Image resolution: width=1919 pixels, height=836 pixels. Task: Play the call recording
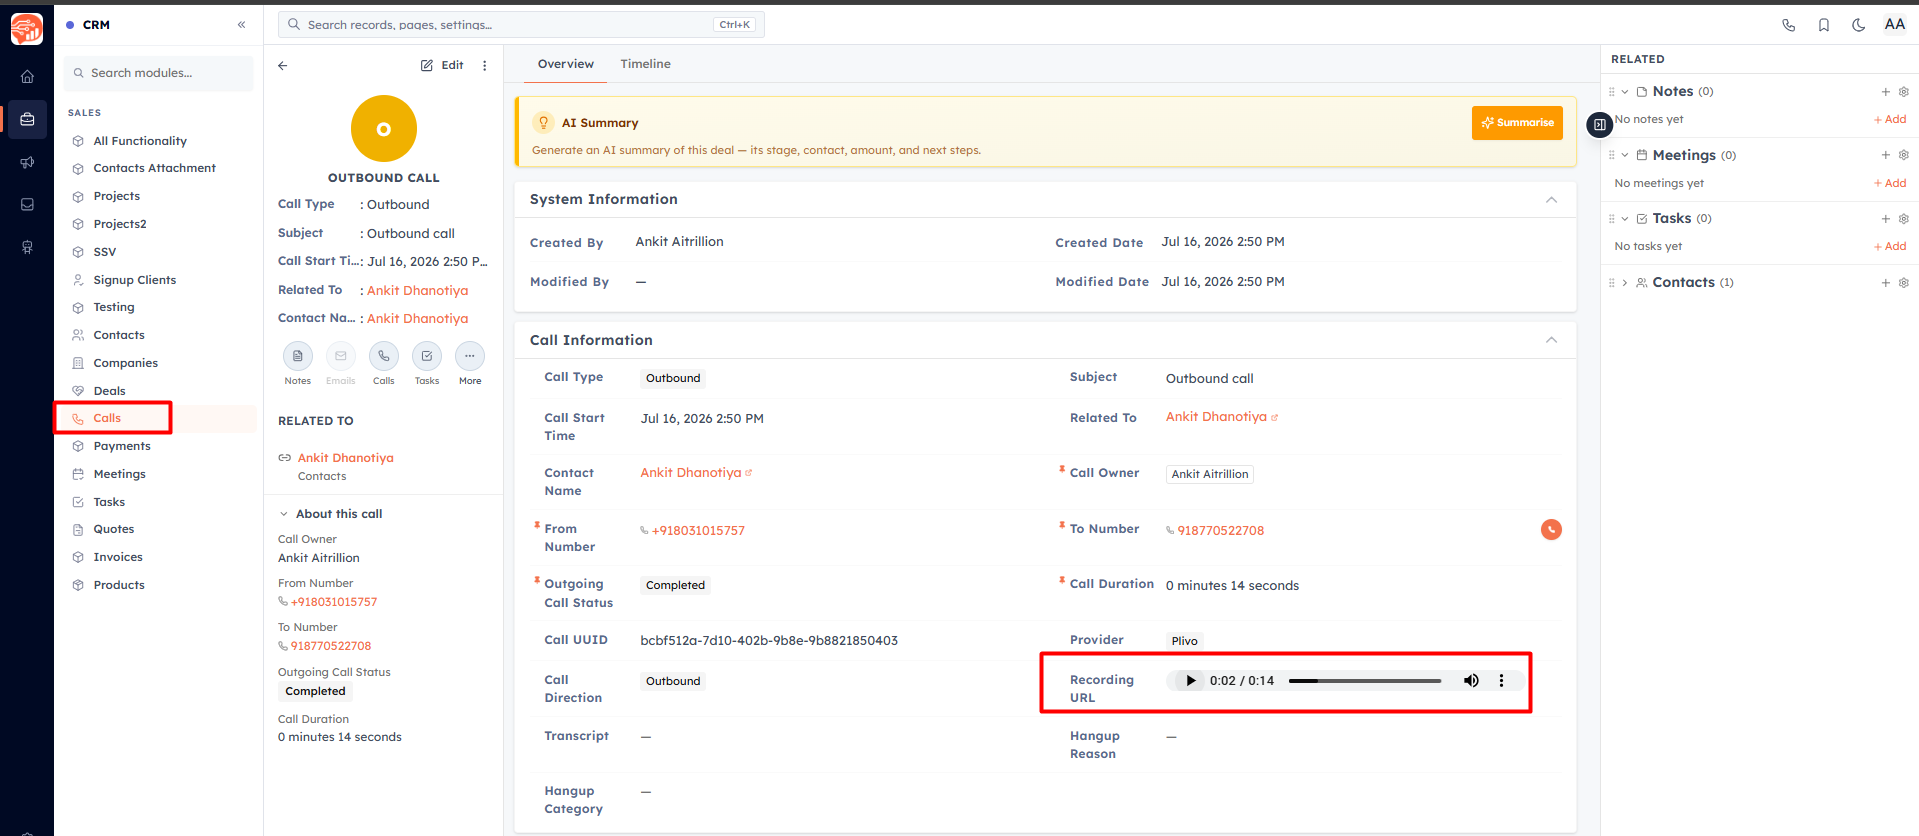(x=1190, y=681)
